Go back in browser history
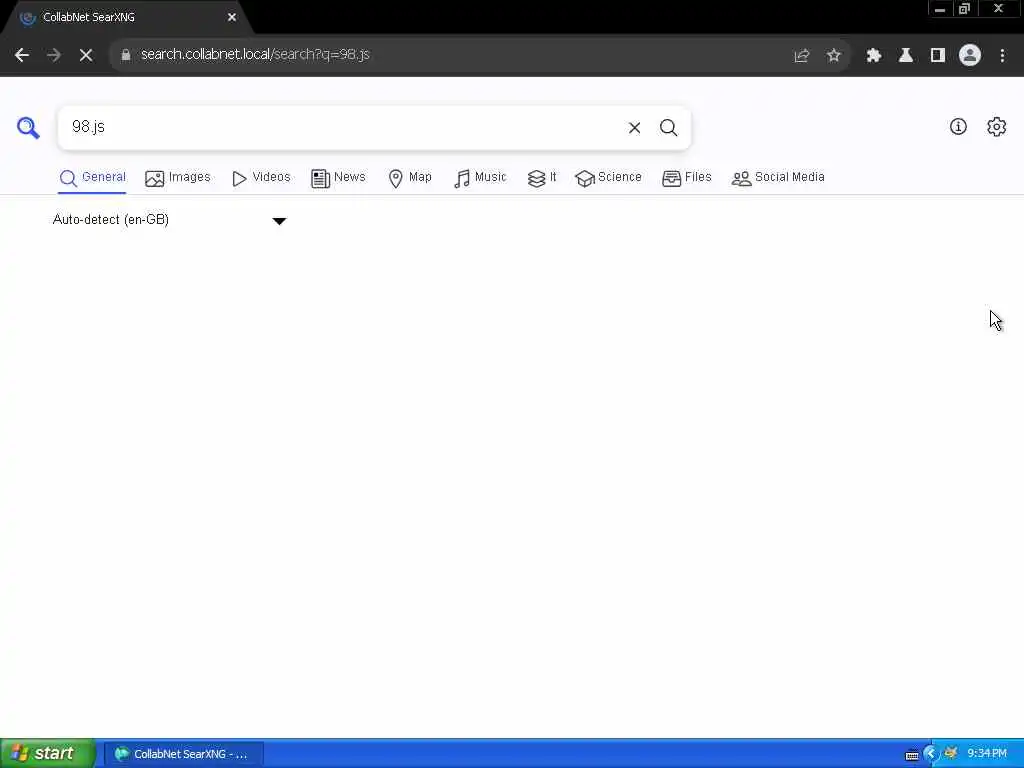The image size is (1024, 768). (22, 55)
